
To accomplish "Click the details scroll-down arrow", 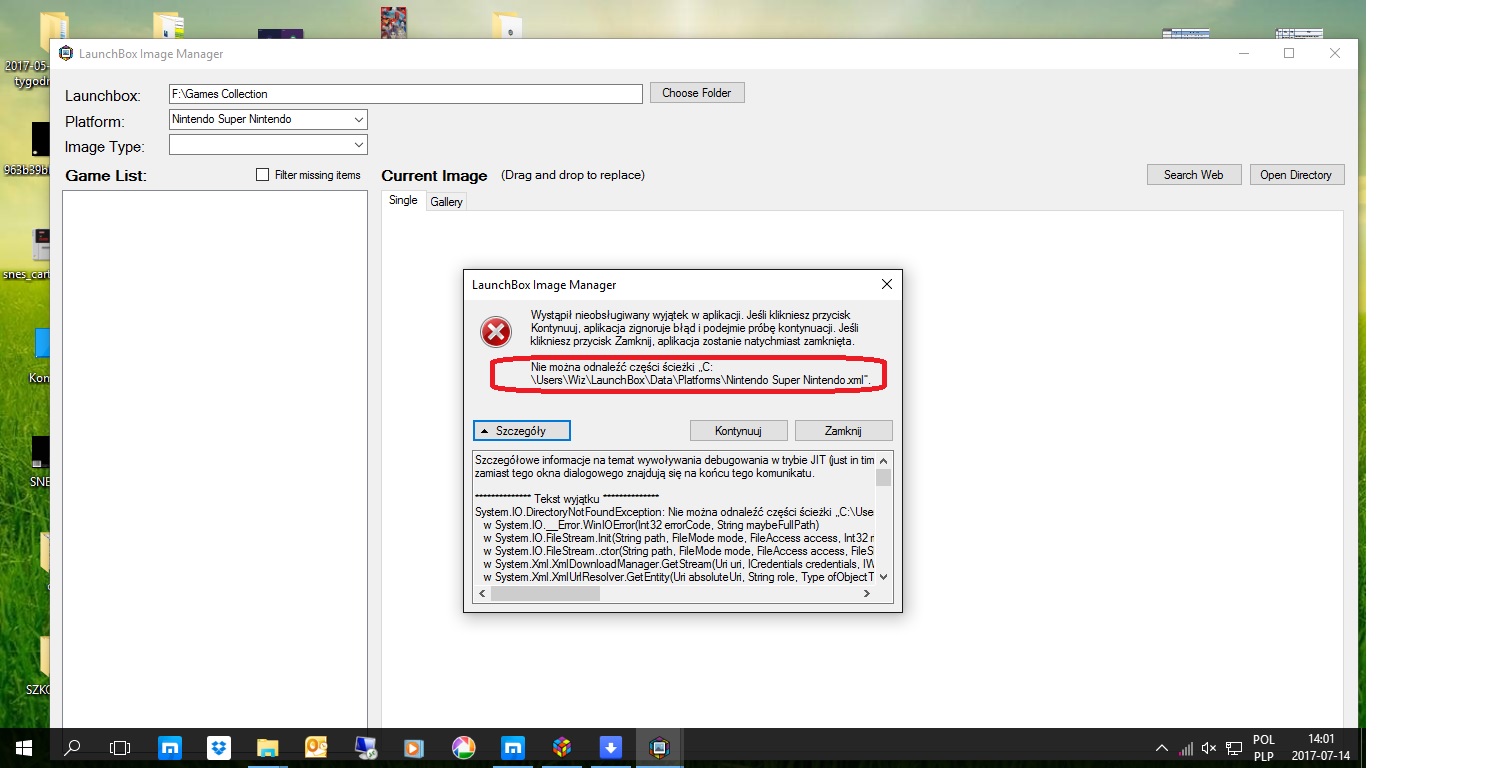I will coord(883,576).
